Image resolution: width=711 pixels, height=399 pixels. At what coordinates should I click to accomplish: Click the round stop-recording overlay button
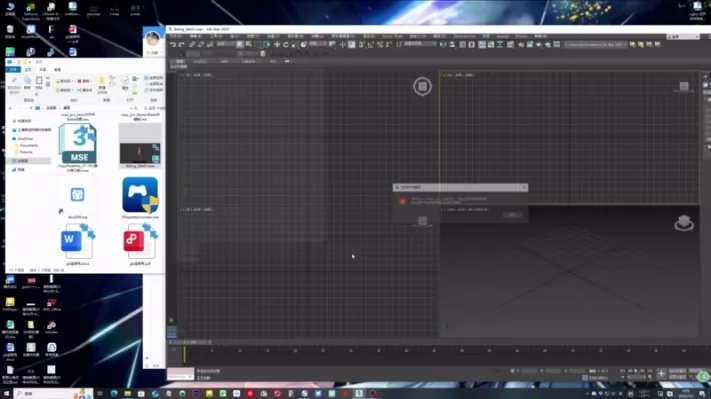422,86
